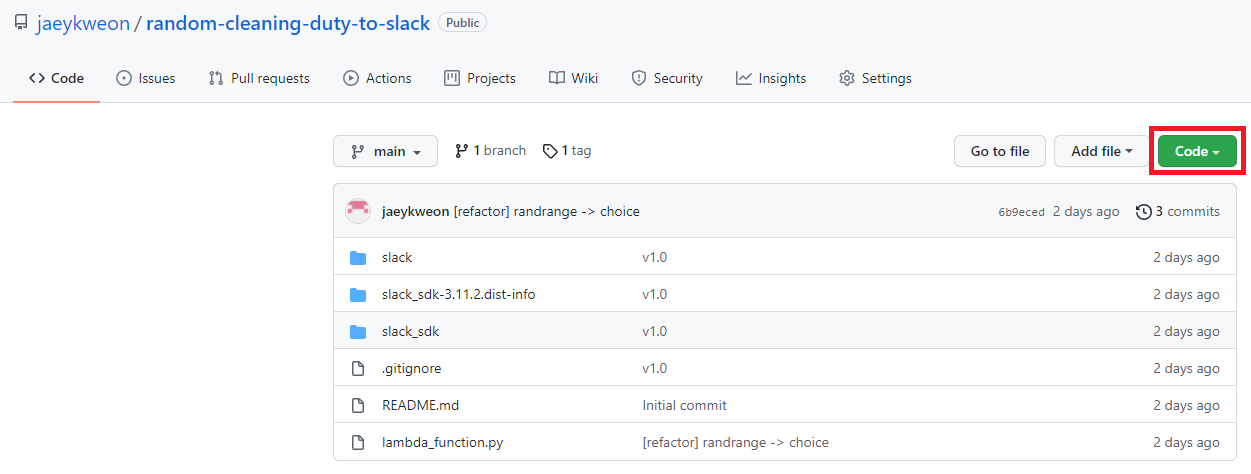Open the green Code dropdown
The width and height of the screenshot is (1251, 474).
pos(1197,152)
